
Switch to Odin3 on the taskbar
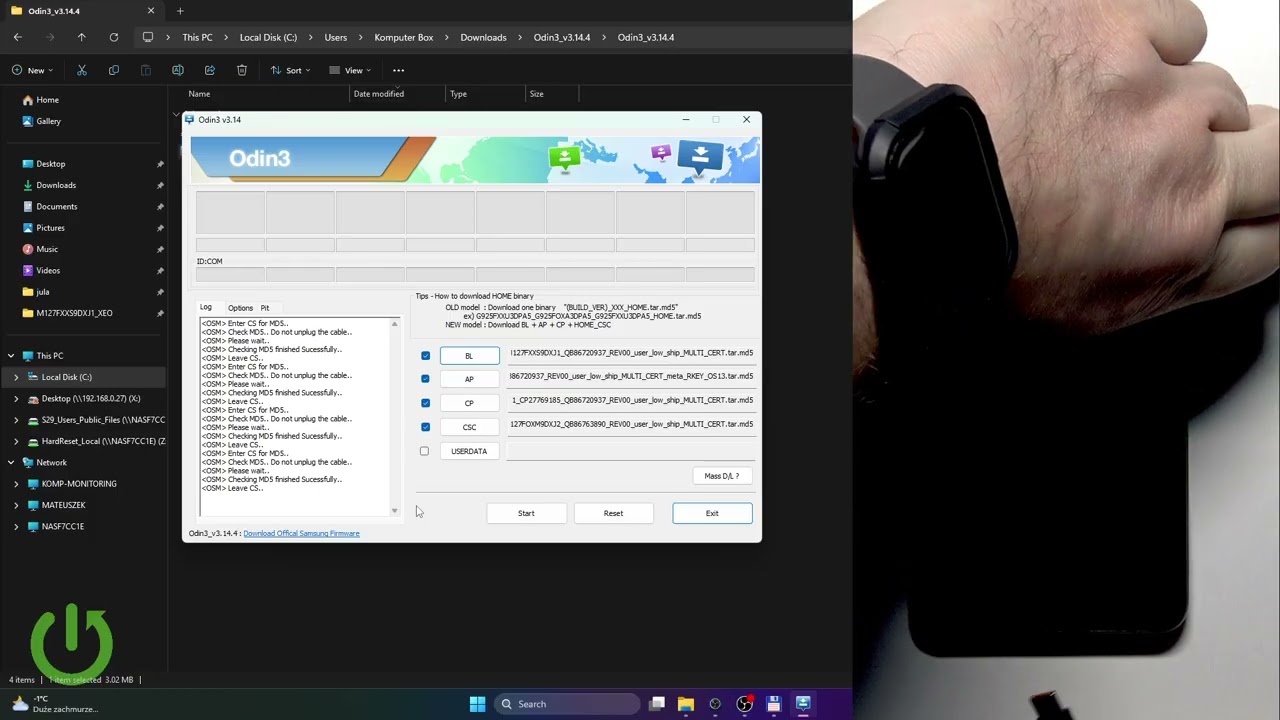pyautogui.click(x=803, y=704)
